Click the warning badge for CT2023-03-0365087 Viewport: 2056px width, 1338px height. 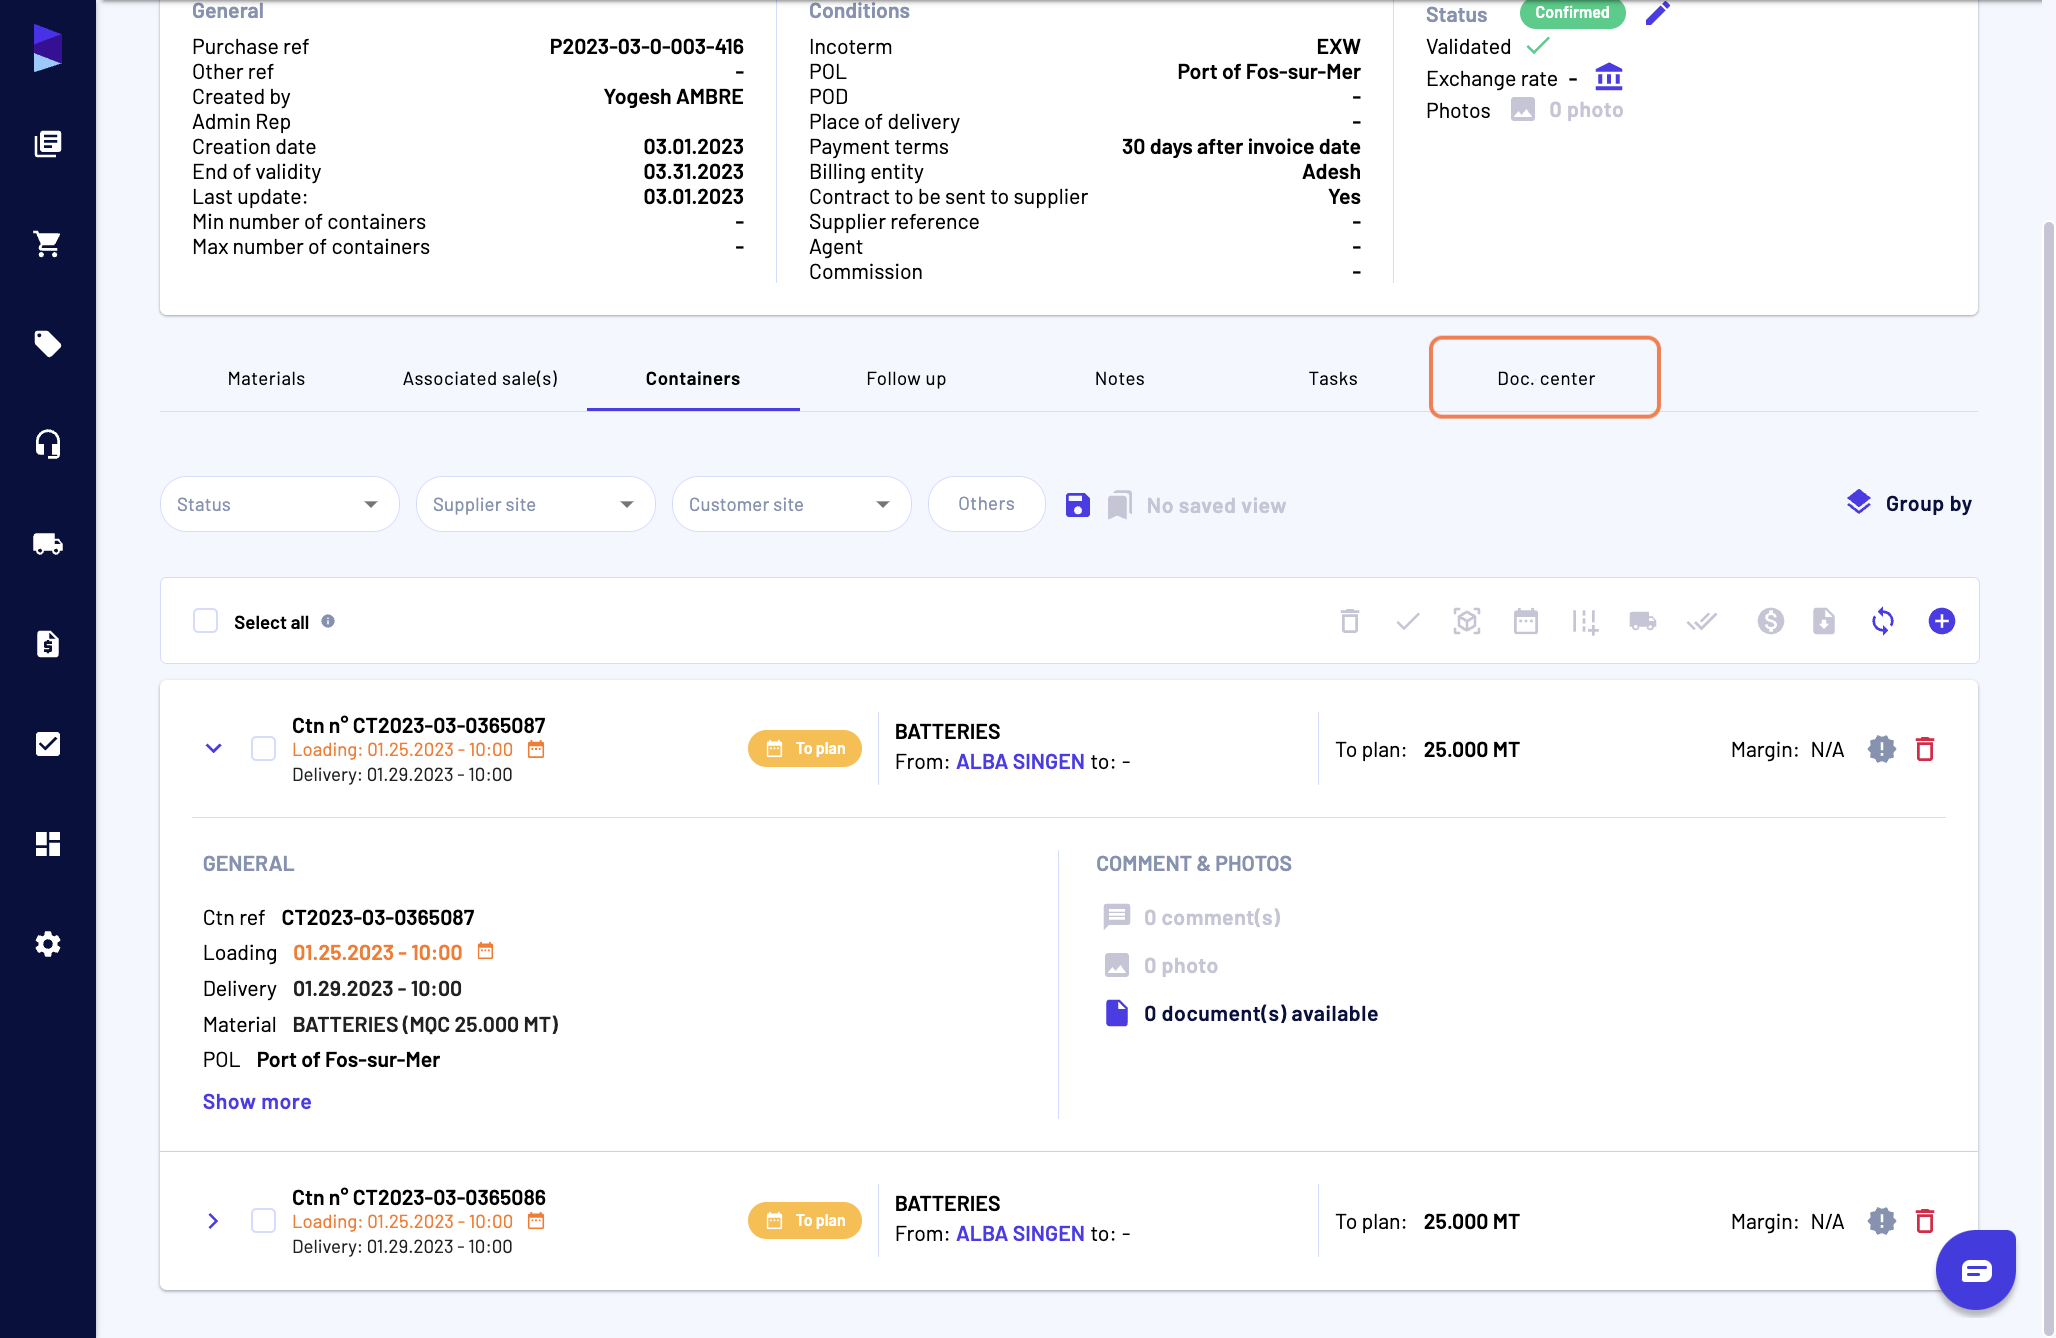1881,749
